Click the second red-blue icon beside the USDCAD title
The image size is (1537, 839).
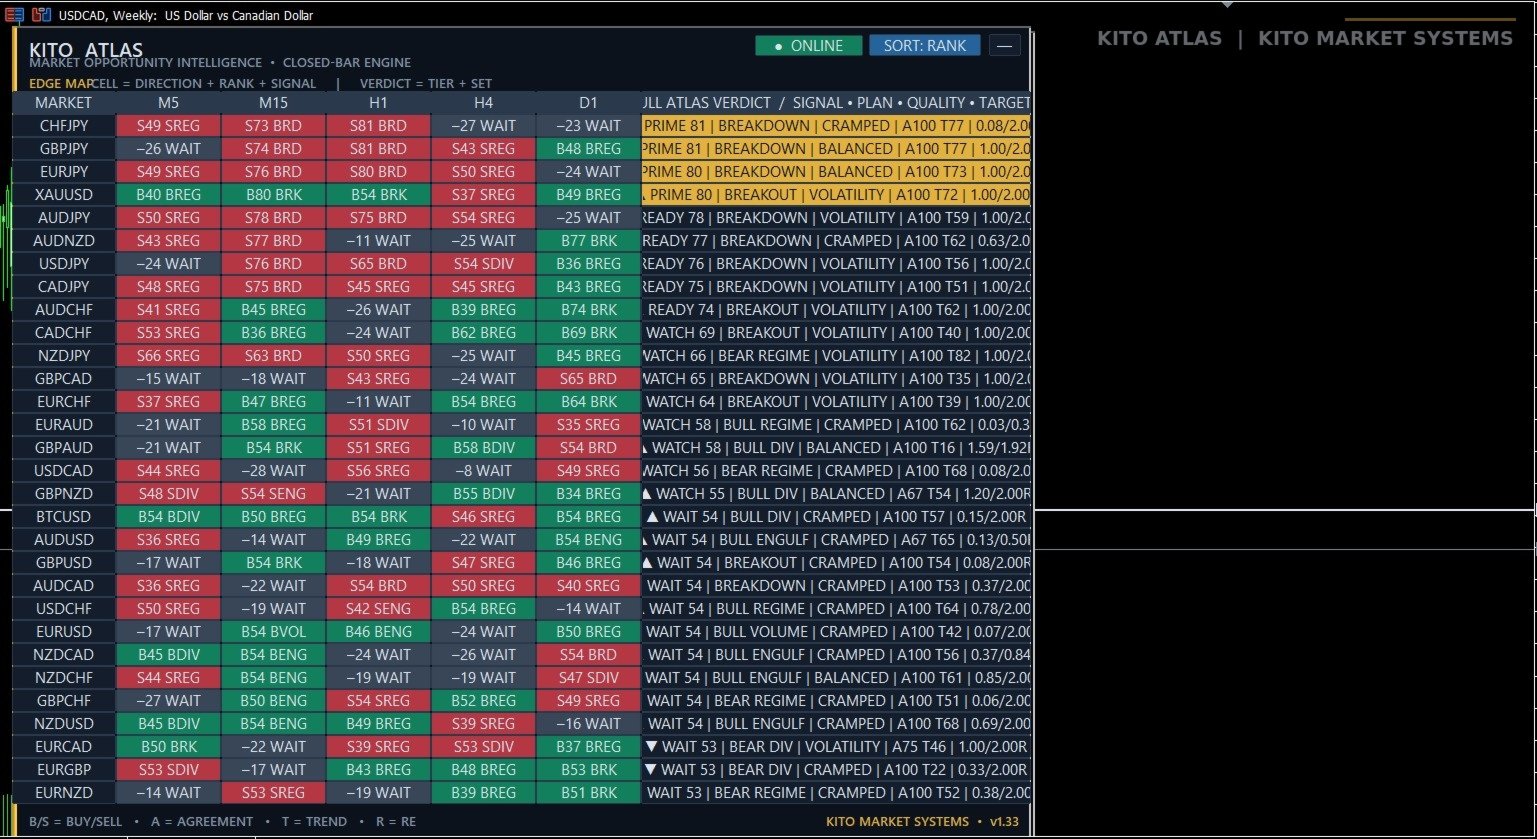[42, 15]
